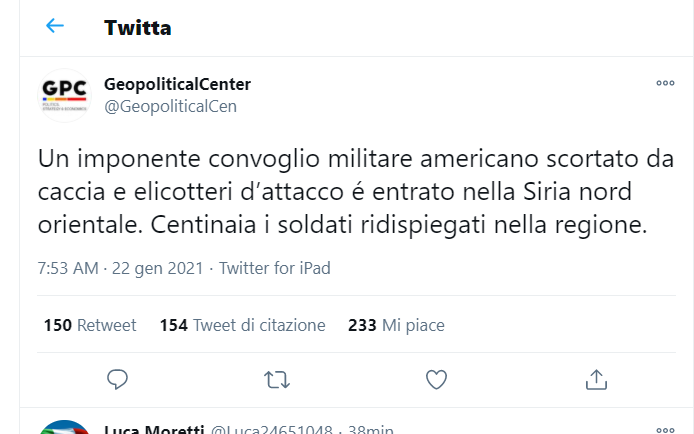Click the Twitta page heading

point(137,27)
